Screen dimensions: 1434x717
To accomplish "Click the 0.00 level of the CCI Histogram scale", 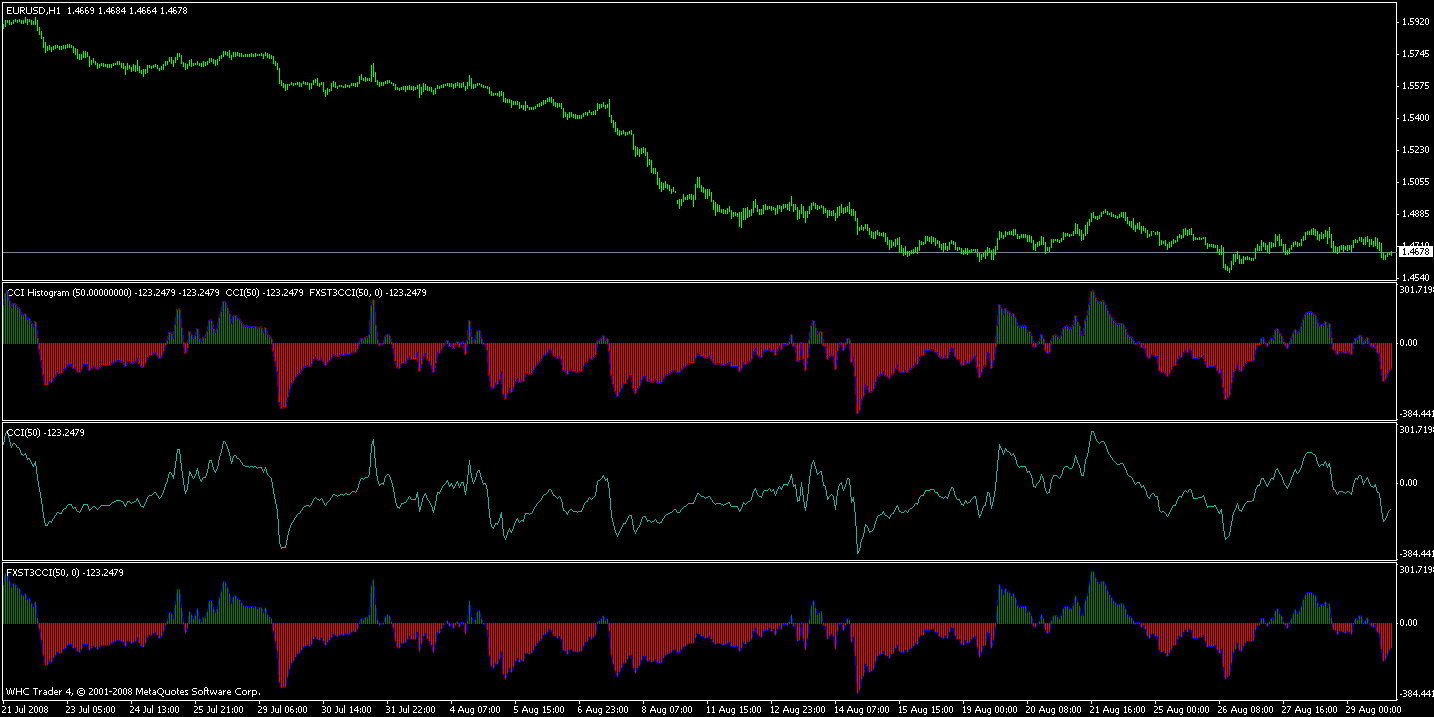I will [x=1409, y=343].
